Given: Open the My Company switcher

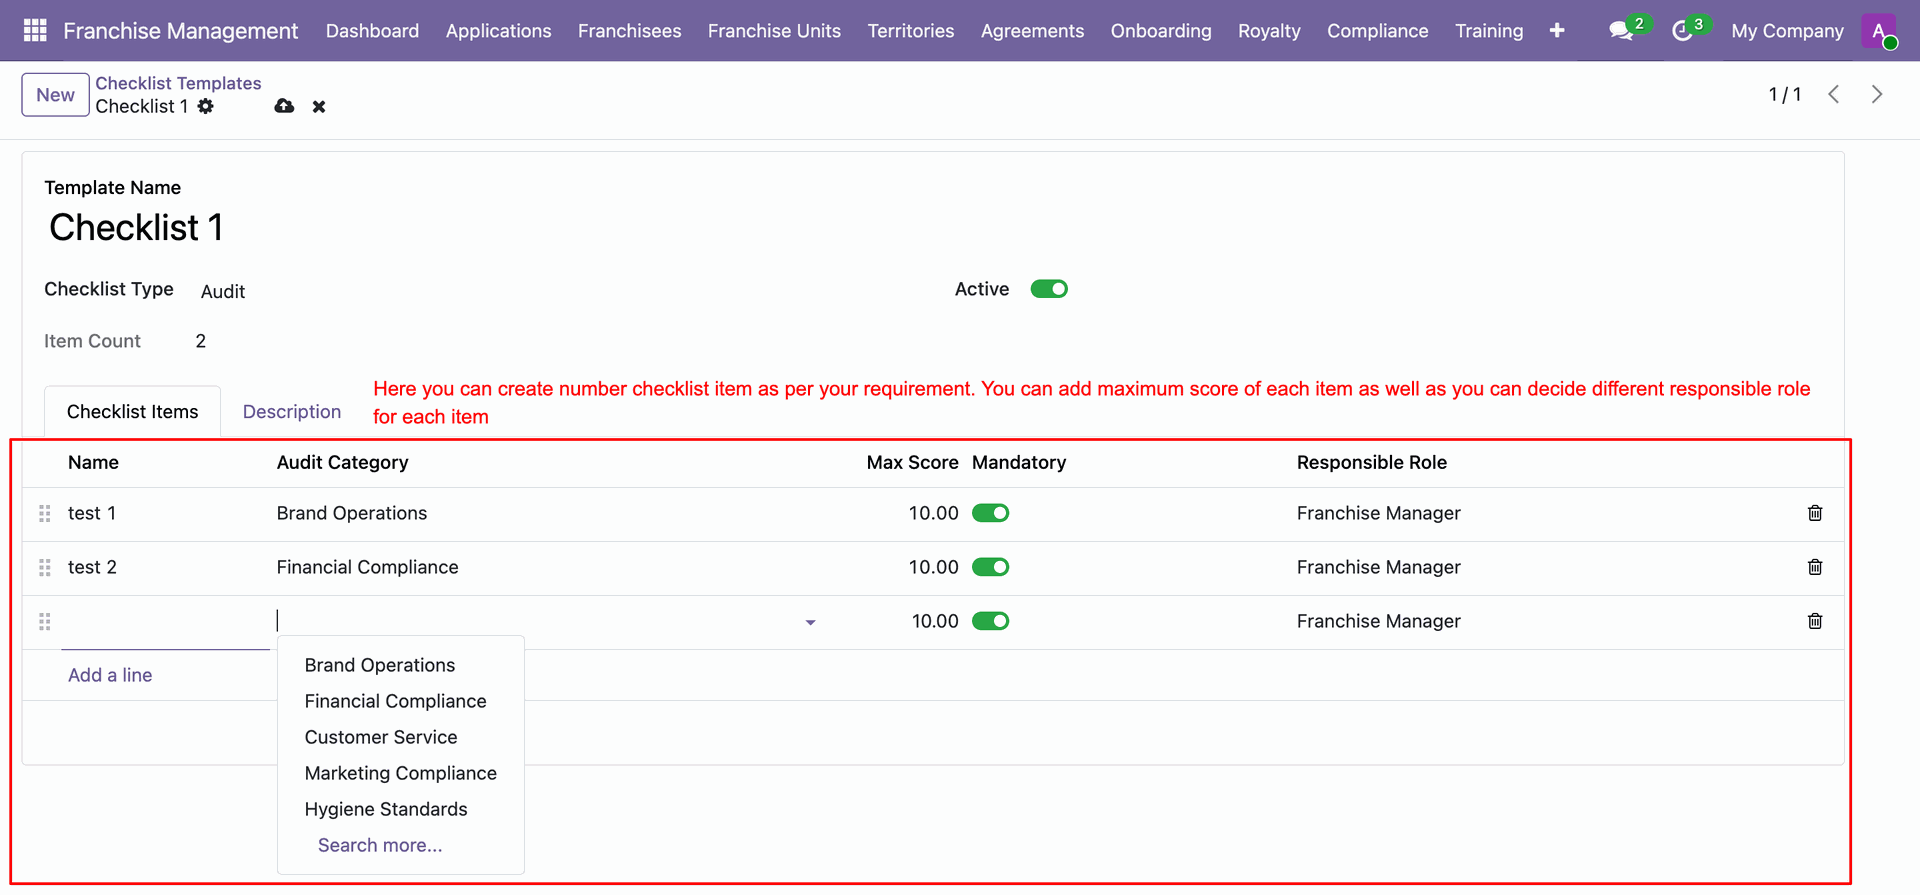Looking at the screenshot, I should click(1787, 31).
